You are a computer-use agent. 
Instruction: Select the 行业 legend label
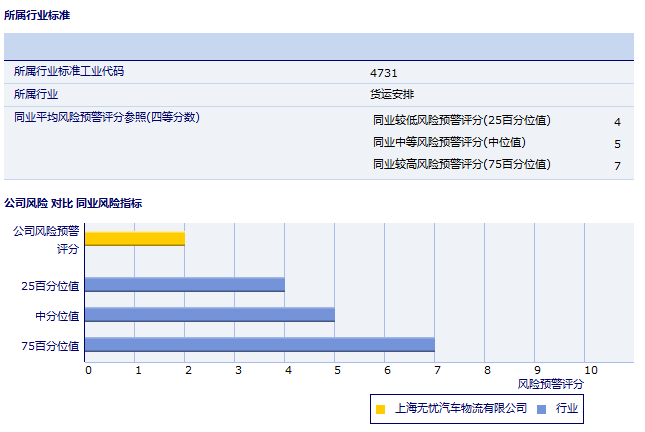pyautogui.click(x=567, y=408)
